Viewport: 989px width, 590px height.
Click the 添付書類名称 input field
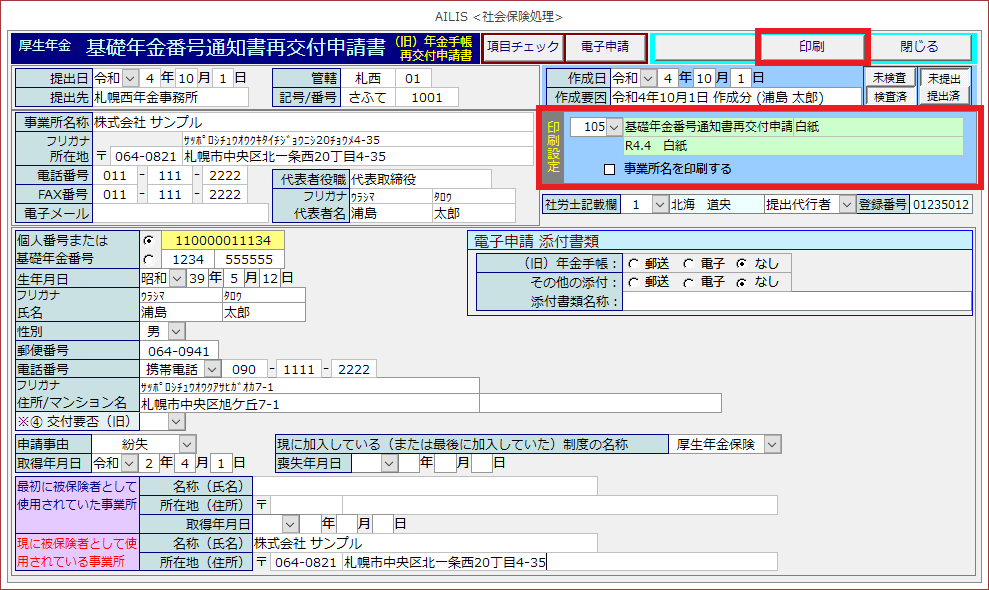click(x=797, y=301)
